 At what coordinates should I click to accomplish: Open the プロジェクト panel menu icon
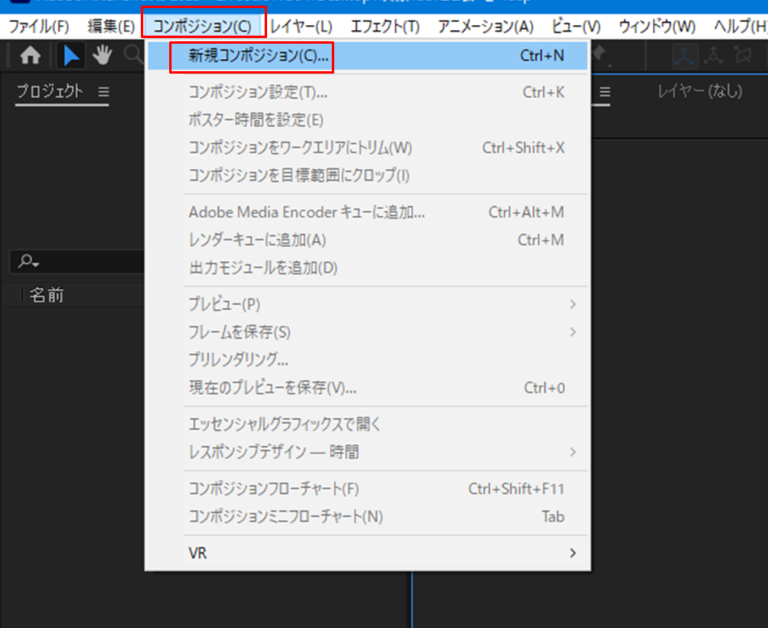(103, 92)
